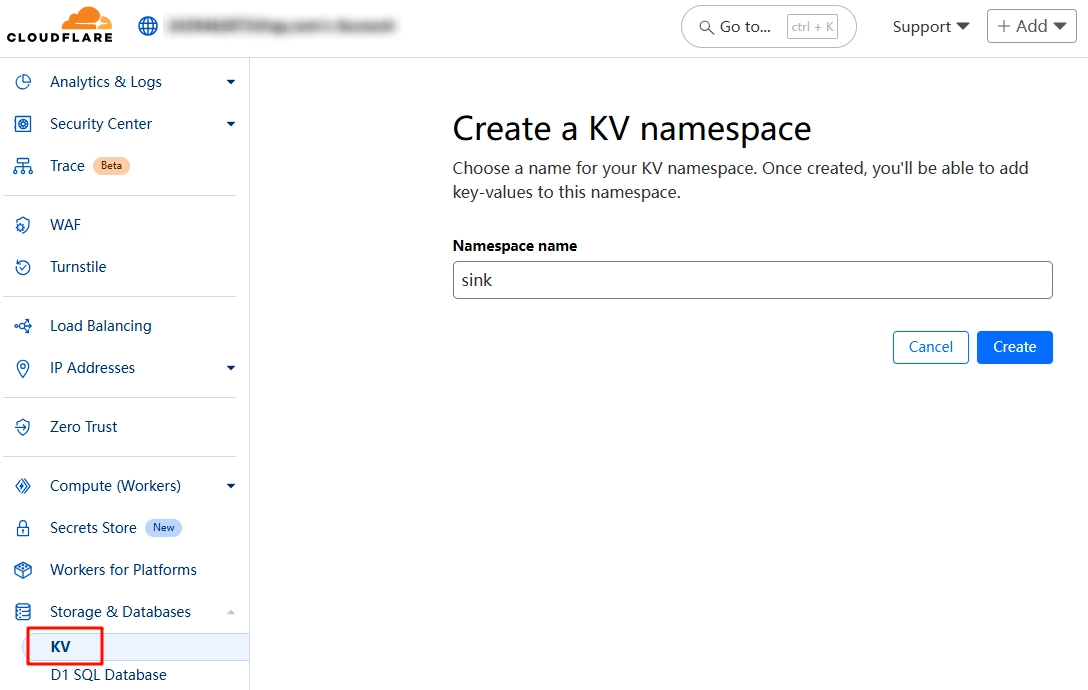The width and height of the screenshot is (1088, 690).
Task: Click the Cloudflare logo
Action: pyautogui.click(x=60, y=26)
